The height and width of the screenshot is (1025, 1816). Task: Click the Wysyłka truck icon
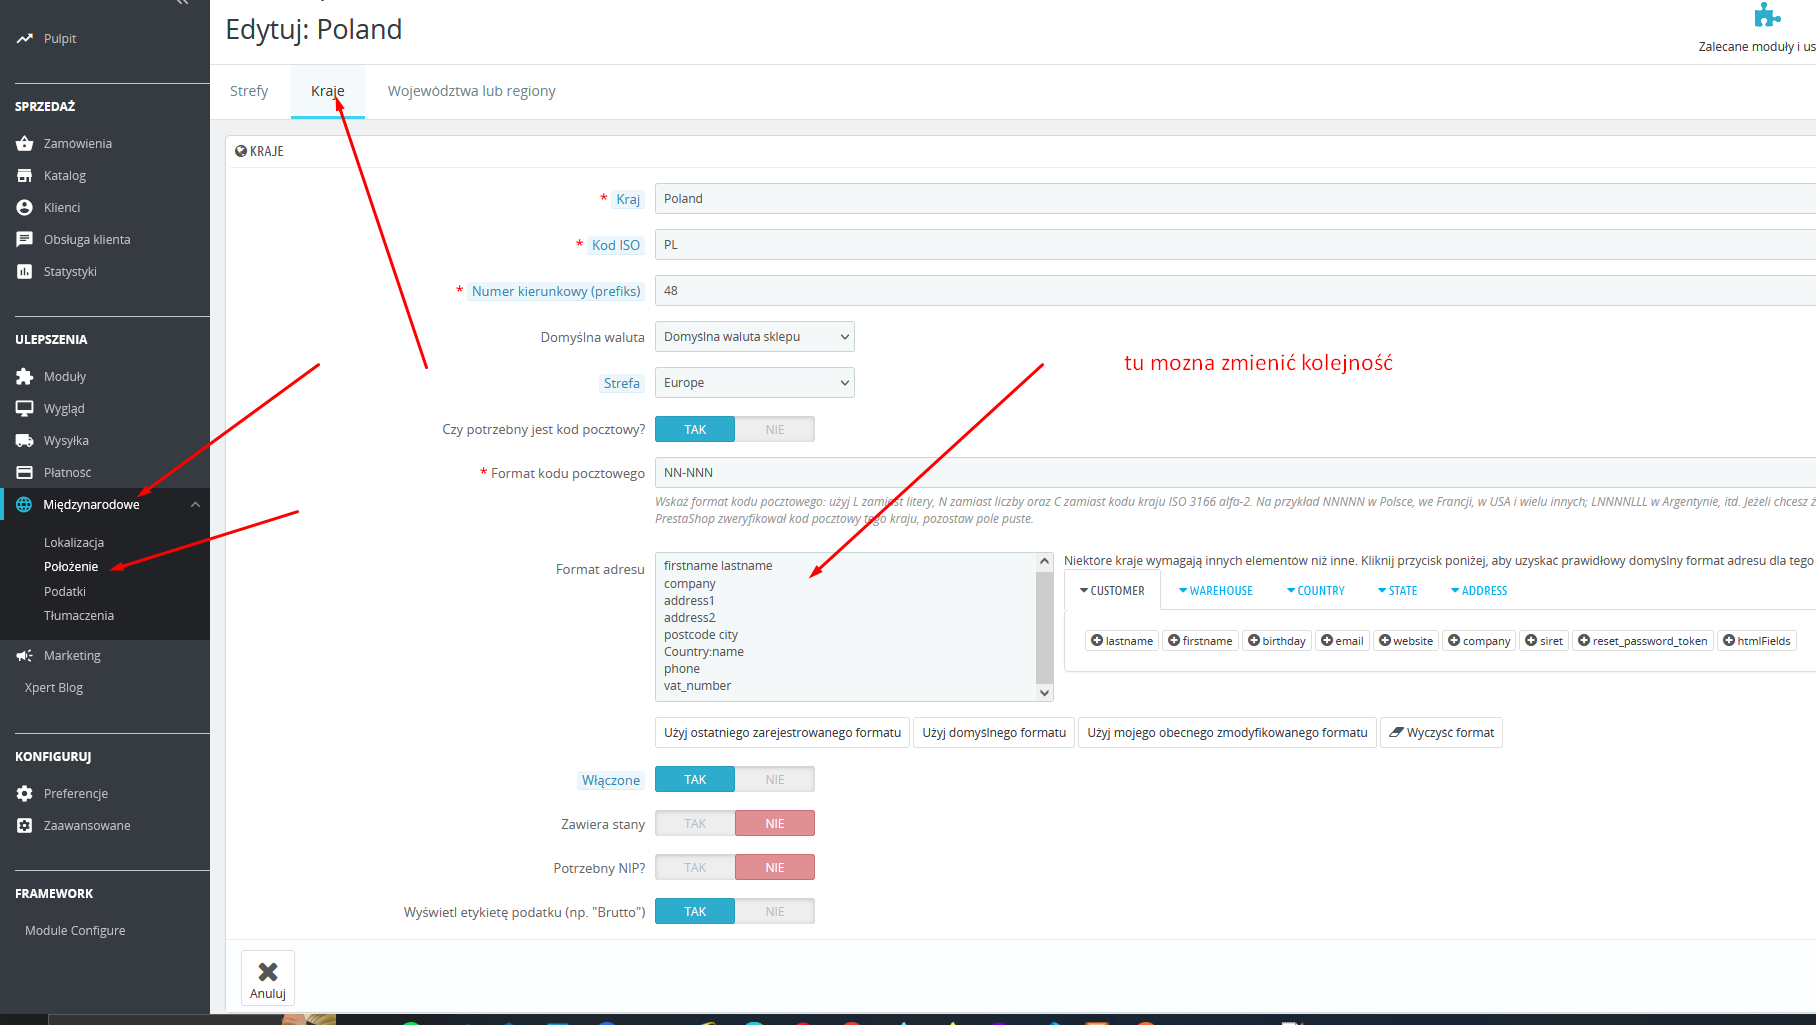tap(25, 441)
